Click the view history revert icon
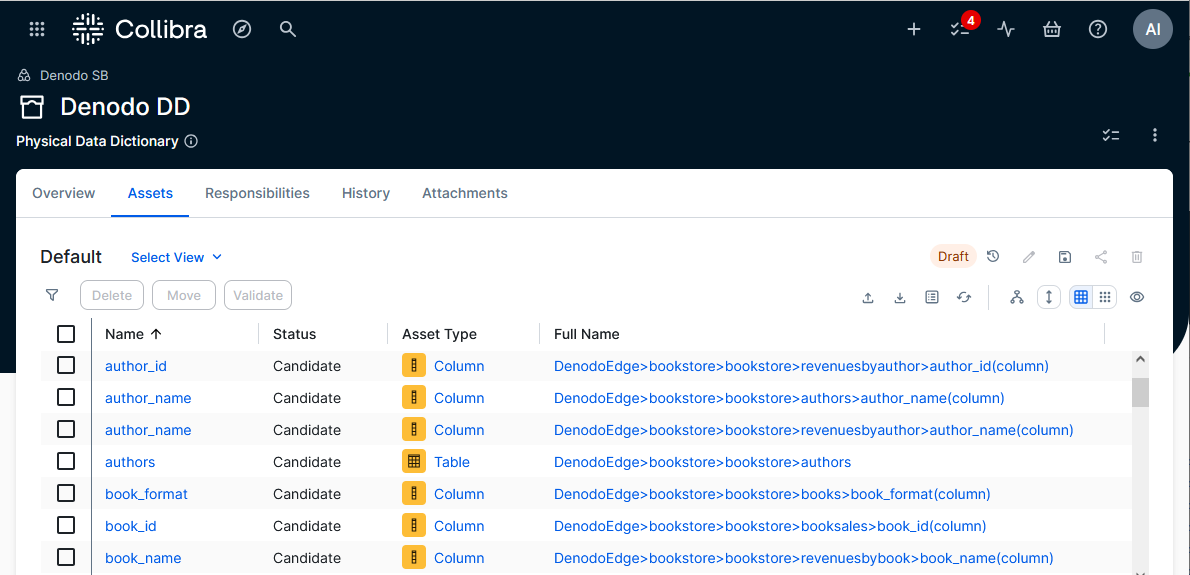The height and width of the screenshot is (575, 1190). pos(993,256)
